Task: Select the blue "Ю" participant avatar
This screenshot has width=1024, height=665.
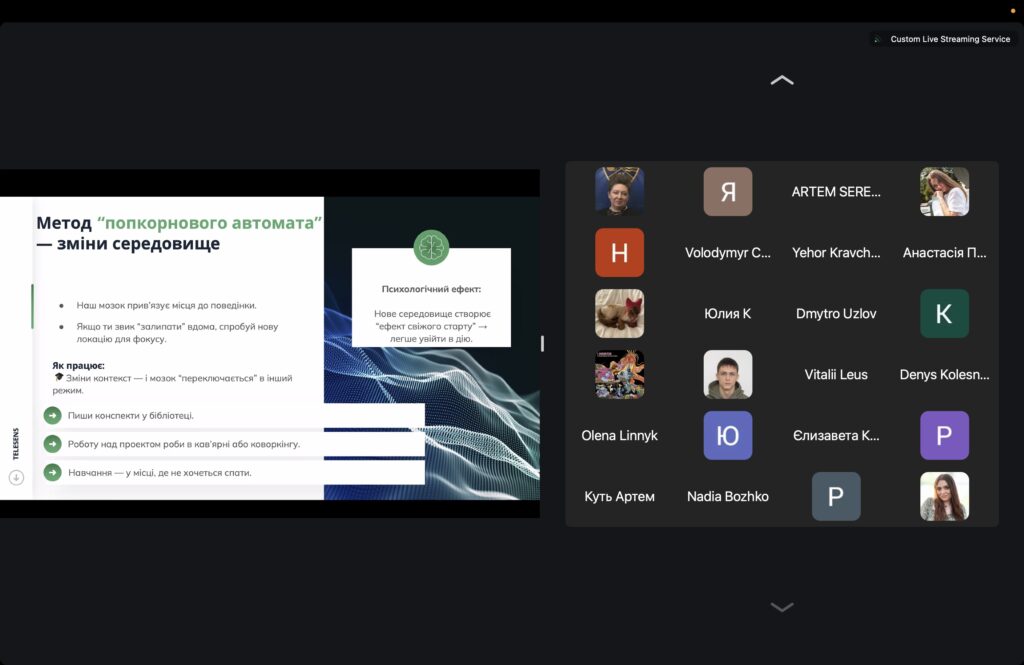Action: (x=727, y=435)
